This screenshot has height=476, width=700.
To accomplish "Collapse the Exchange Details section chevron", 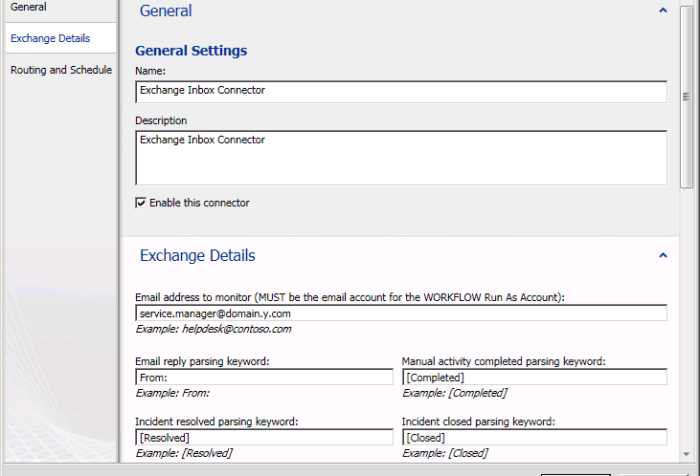I will click(662, 256).
